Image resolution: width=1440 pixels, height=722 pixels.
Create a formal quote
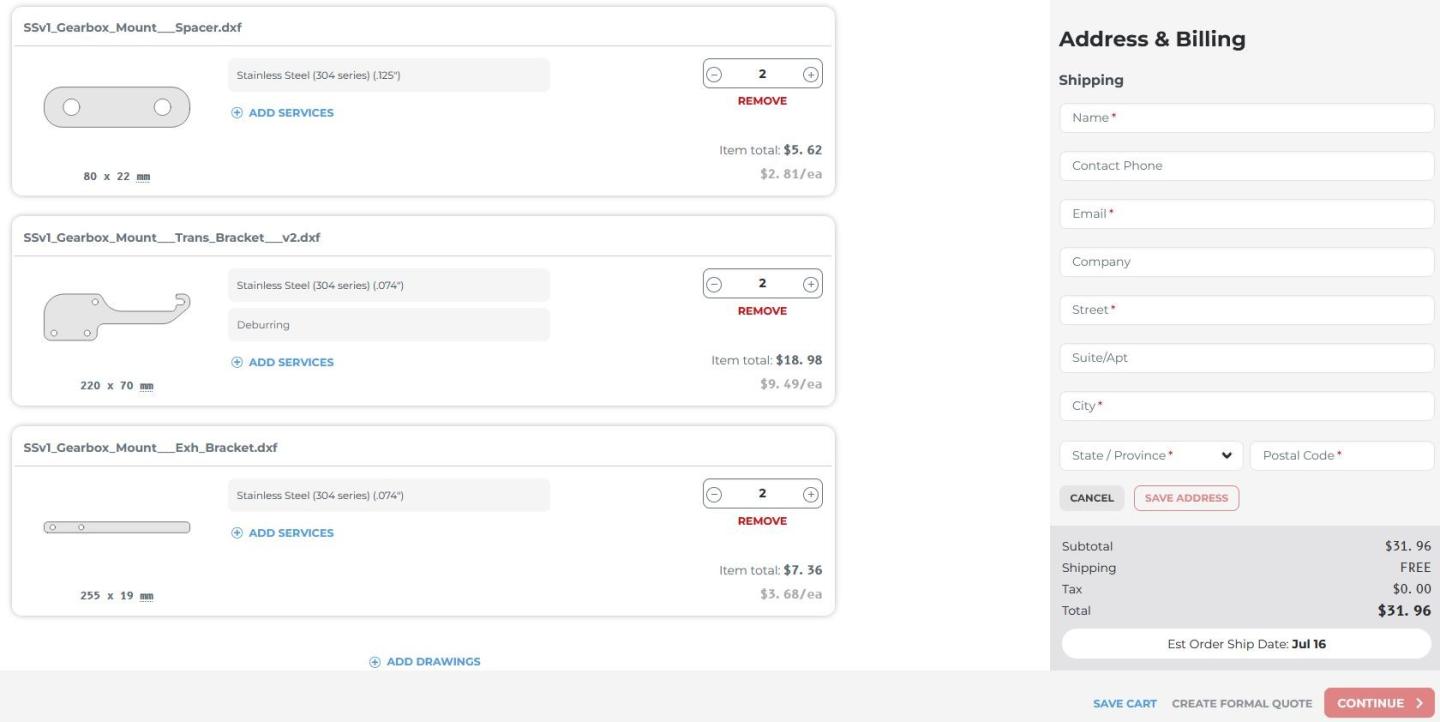pyautogui.click(x=1242, y=704)
